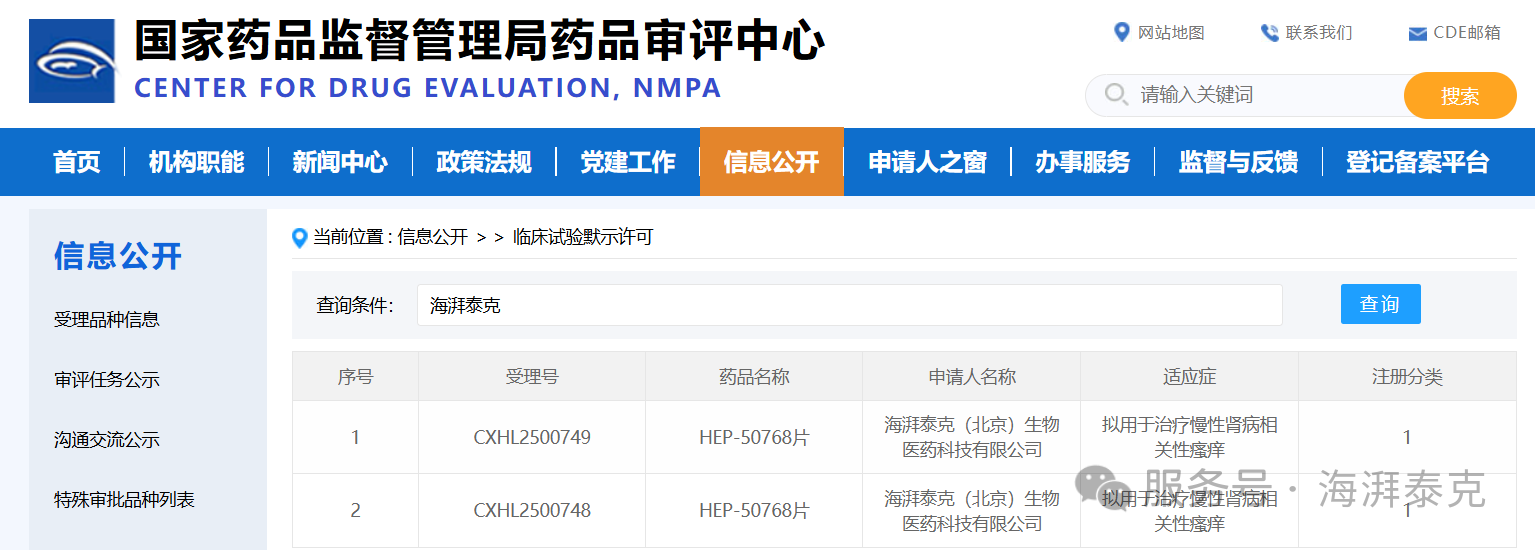Open the 申请人之窗 menu item
The width and height of the screenshot is (1535, 550).
pyautogui.click(x=927, y=162)
